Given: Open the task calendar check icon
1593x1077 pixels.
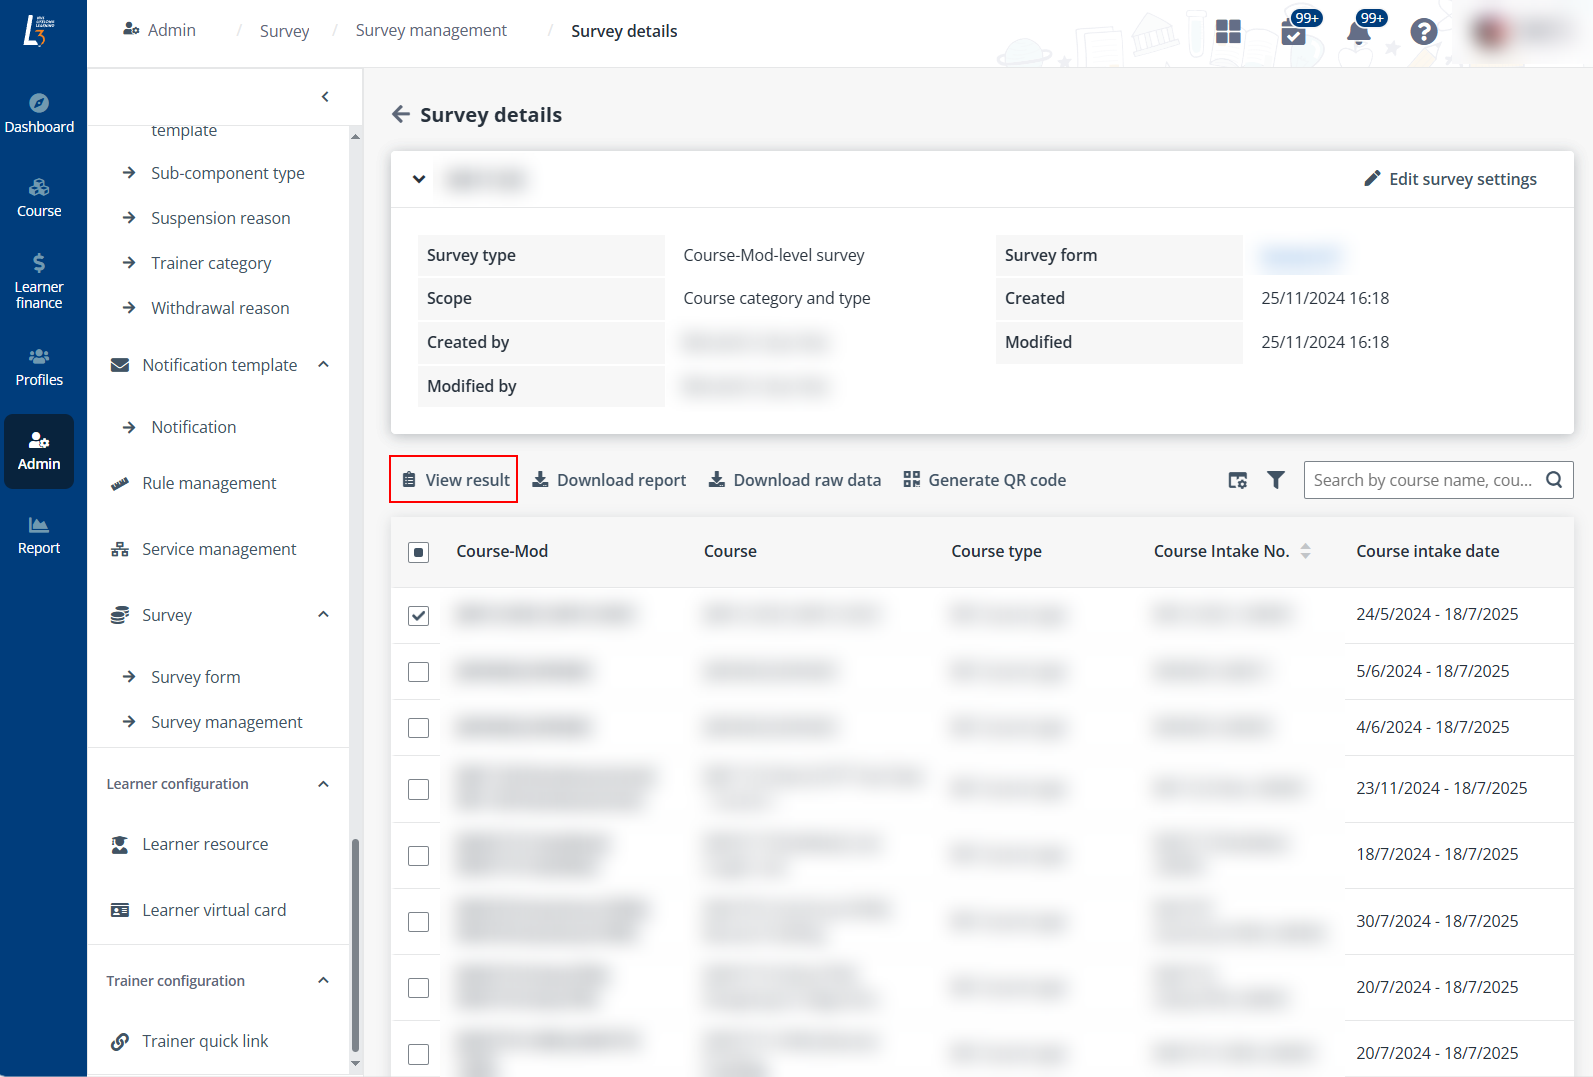Looking at the screenshot, I should tap(1293, 34).
